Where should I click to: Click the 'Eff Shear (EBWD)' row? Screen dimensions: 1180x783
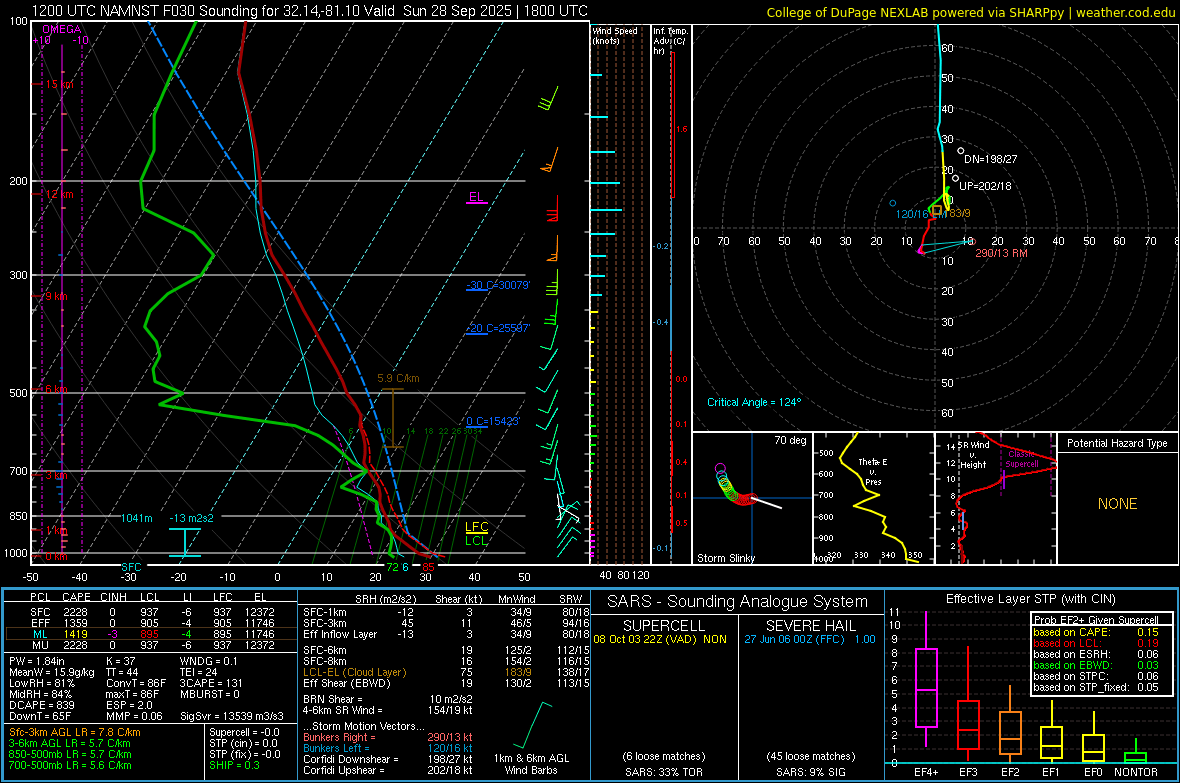(446, 684)
